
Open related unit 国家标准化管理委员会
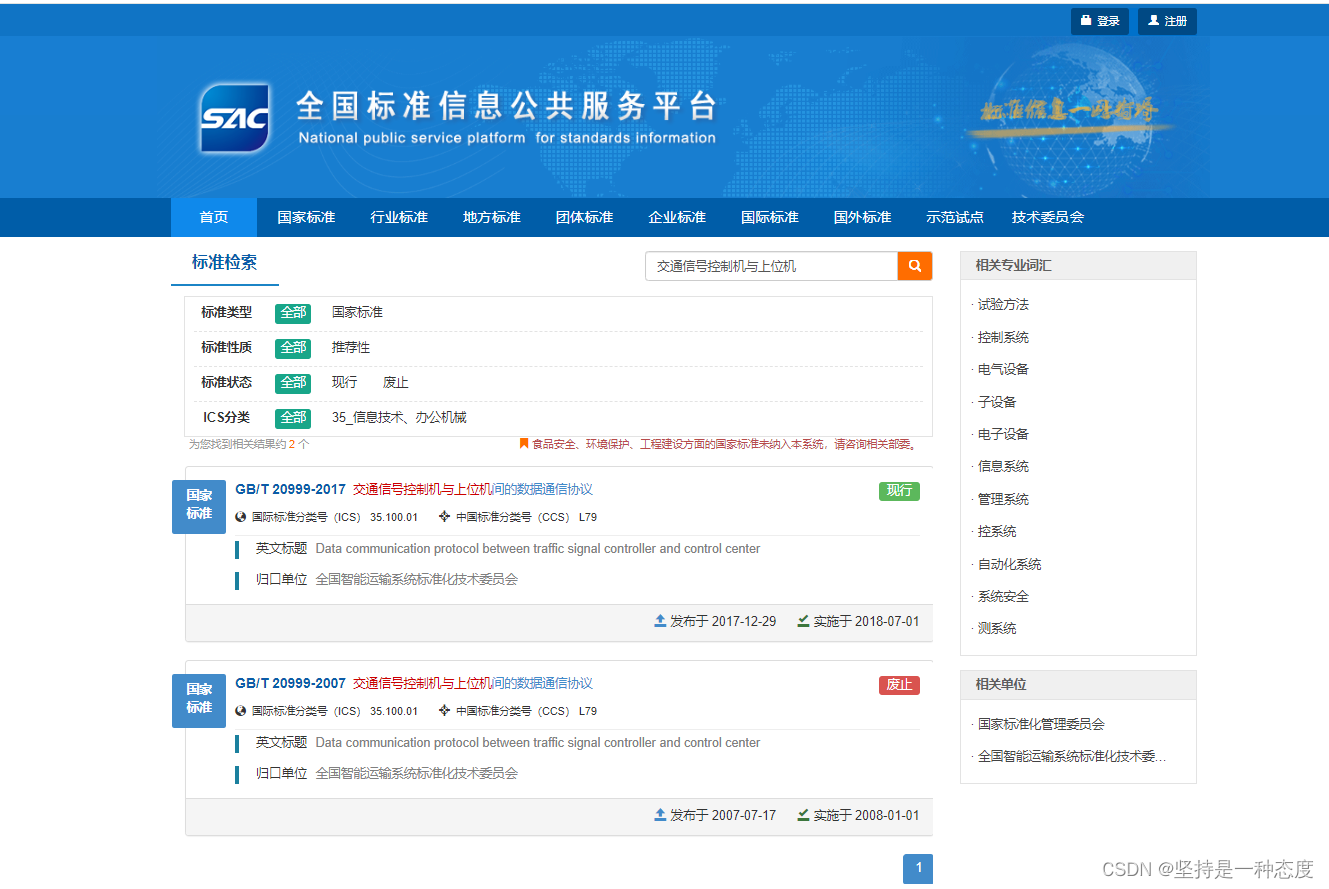(1041, 725)
